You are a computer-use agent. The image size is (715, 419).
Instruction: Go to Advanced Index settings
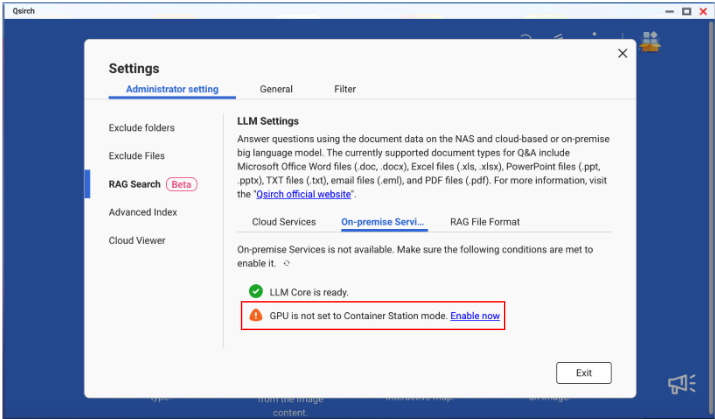[x=143, y=212]
